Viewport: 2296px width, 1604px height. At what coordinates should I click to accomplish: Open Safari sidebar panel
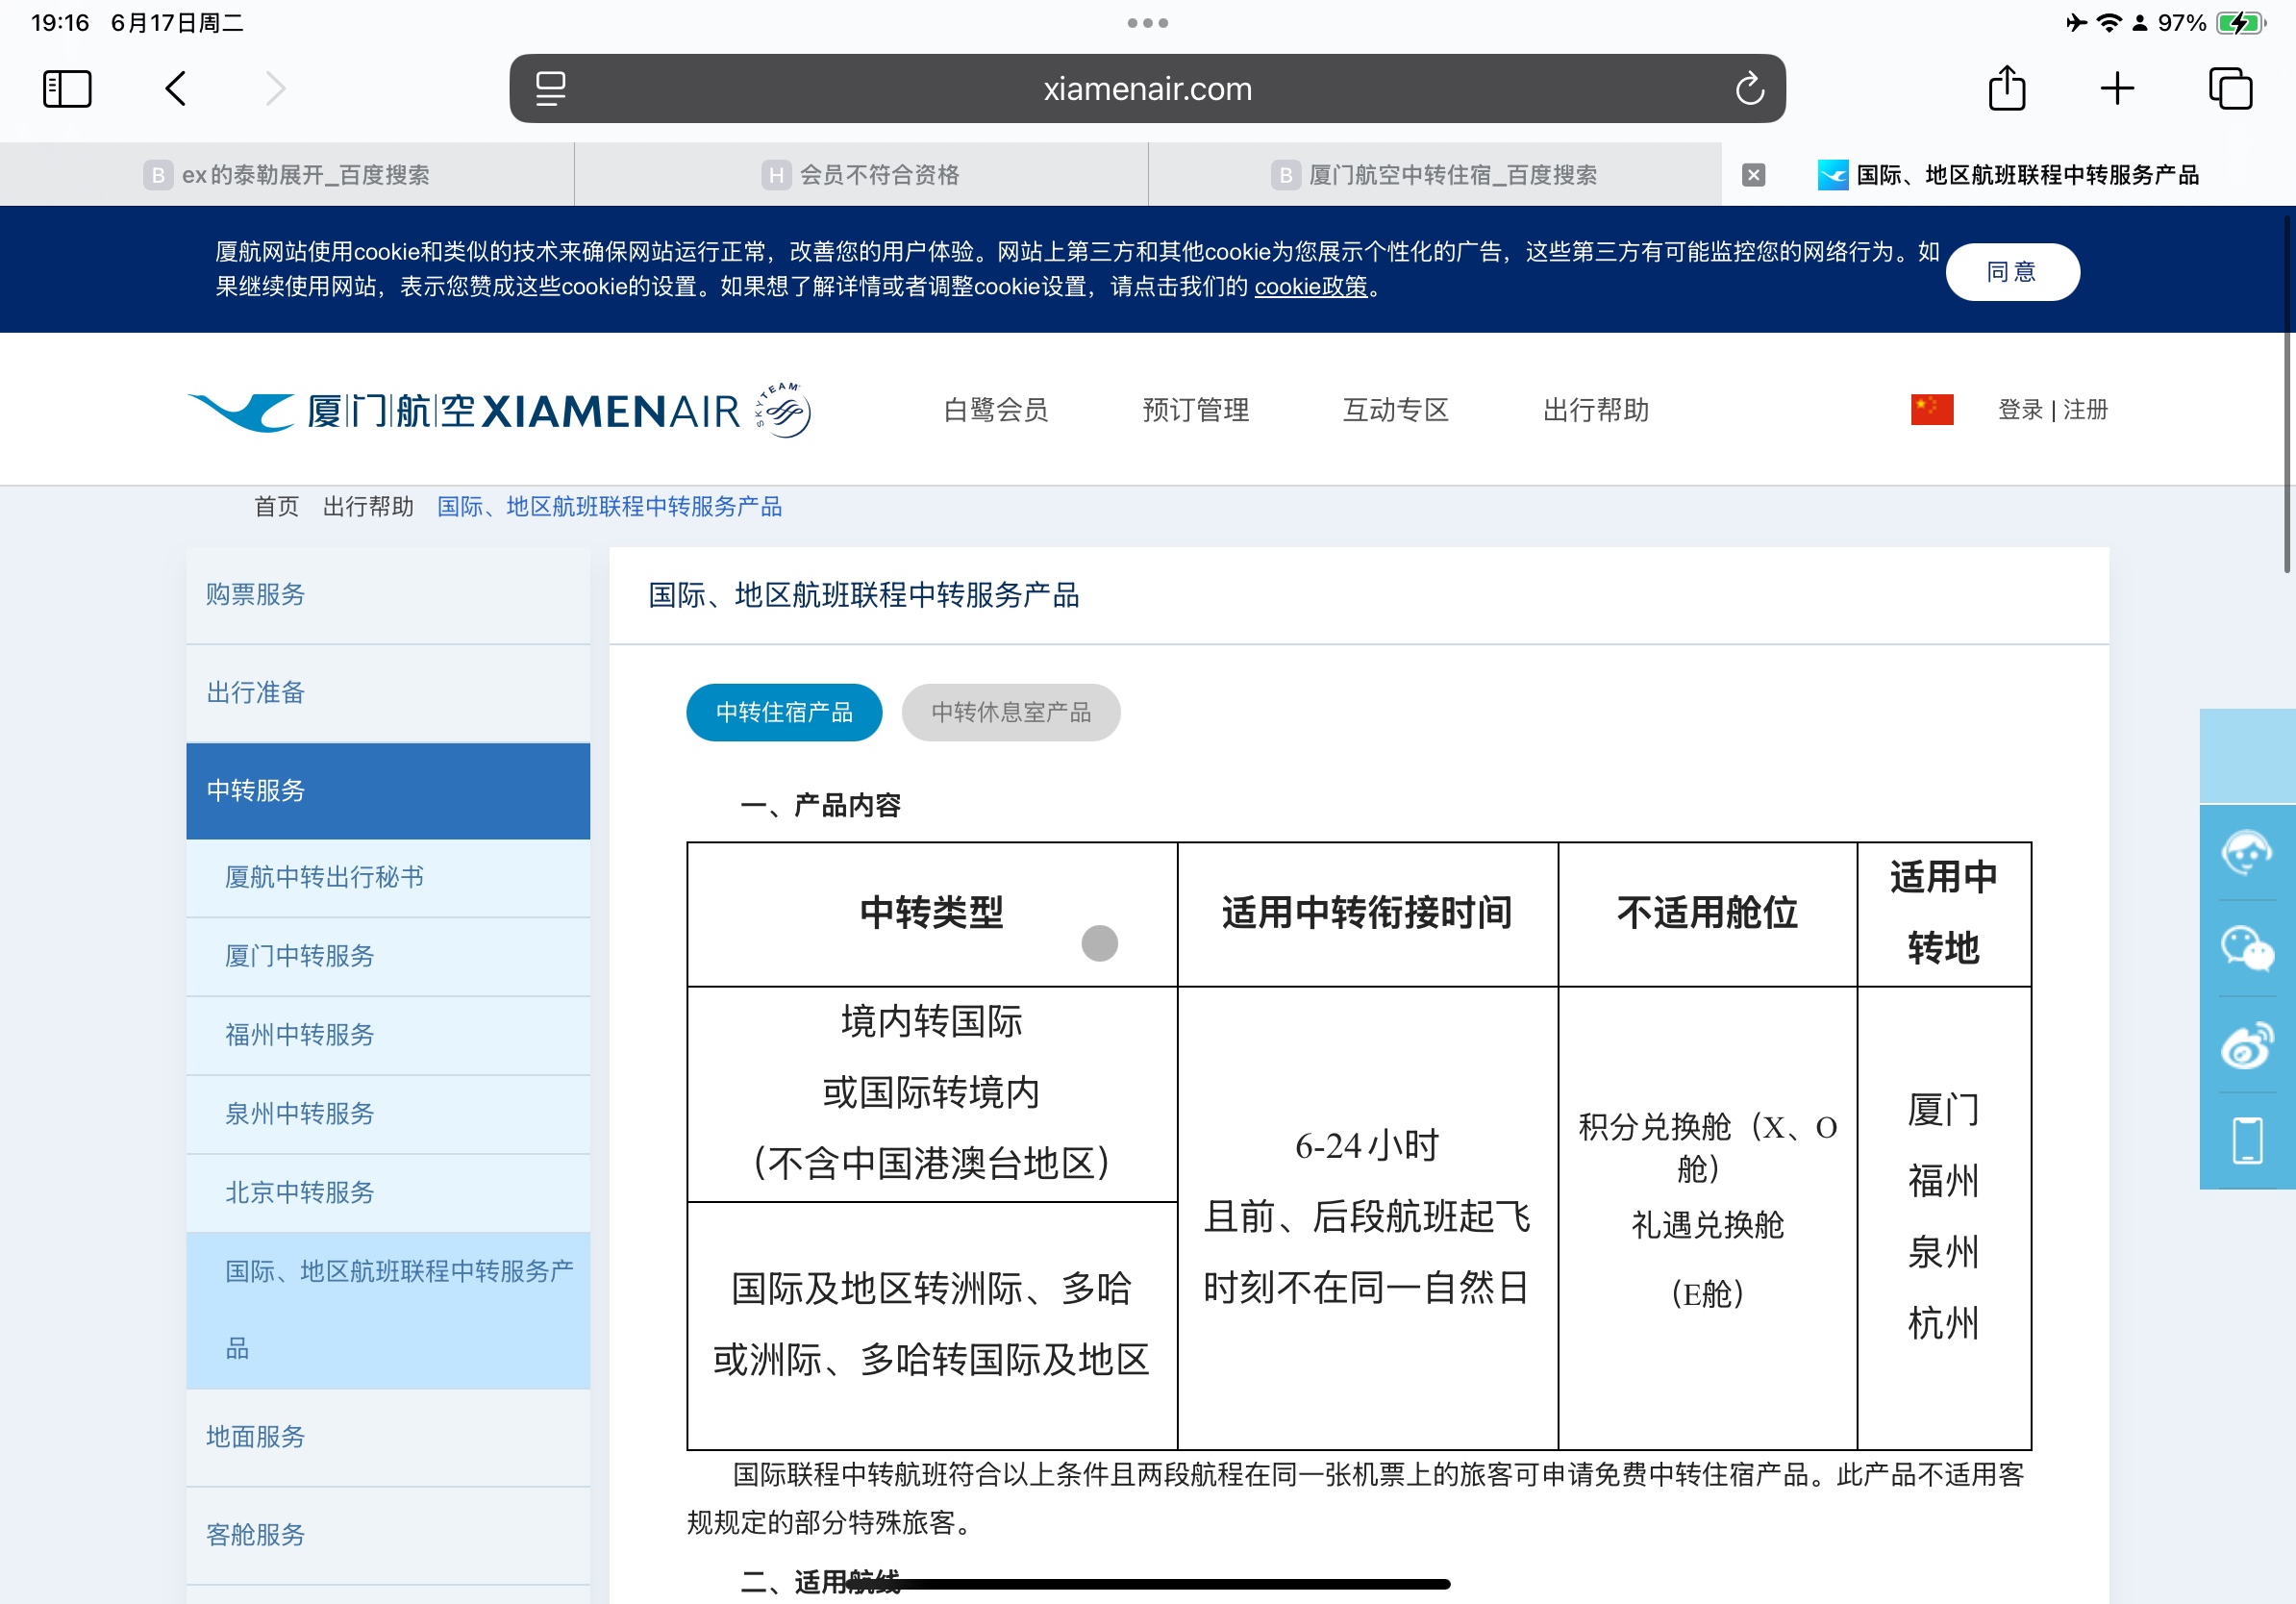(67, 89)
